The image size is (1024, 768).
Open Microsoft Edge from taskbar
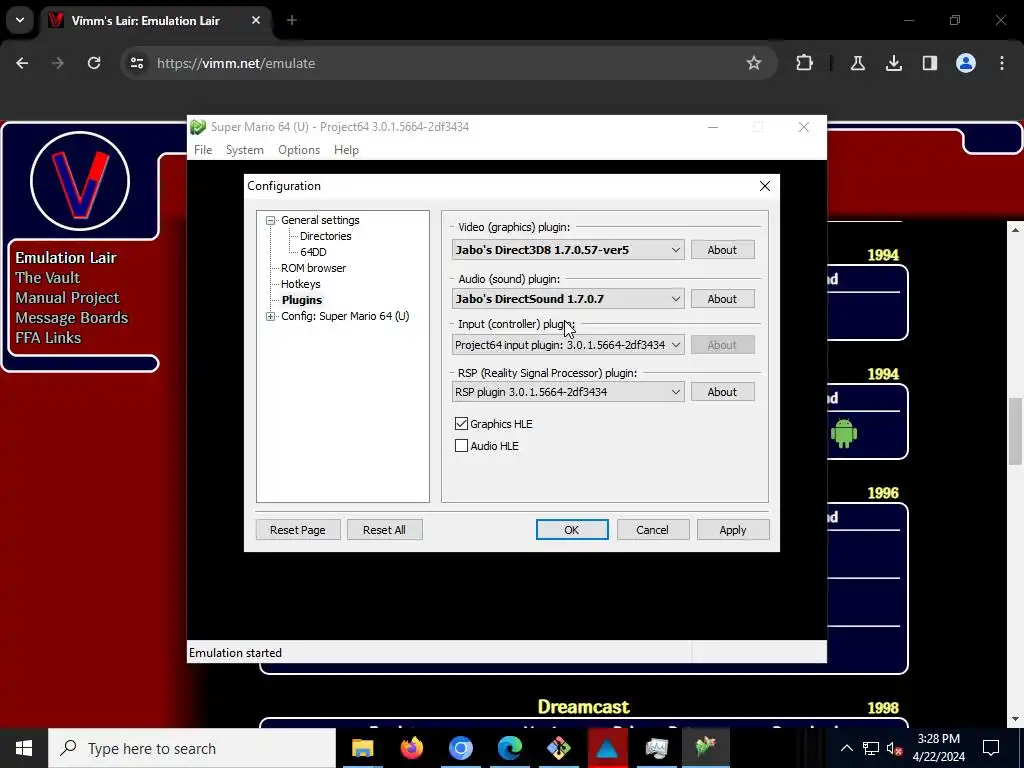509,748
